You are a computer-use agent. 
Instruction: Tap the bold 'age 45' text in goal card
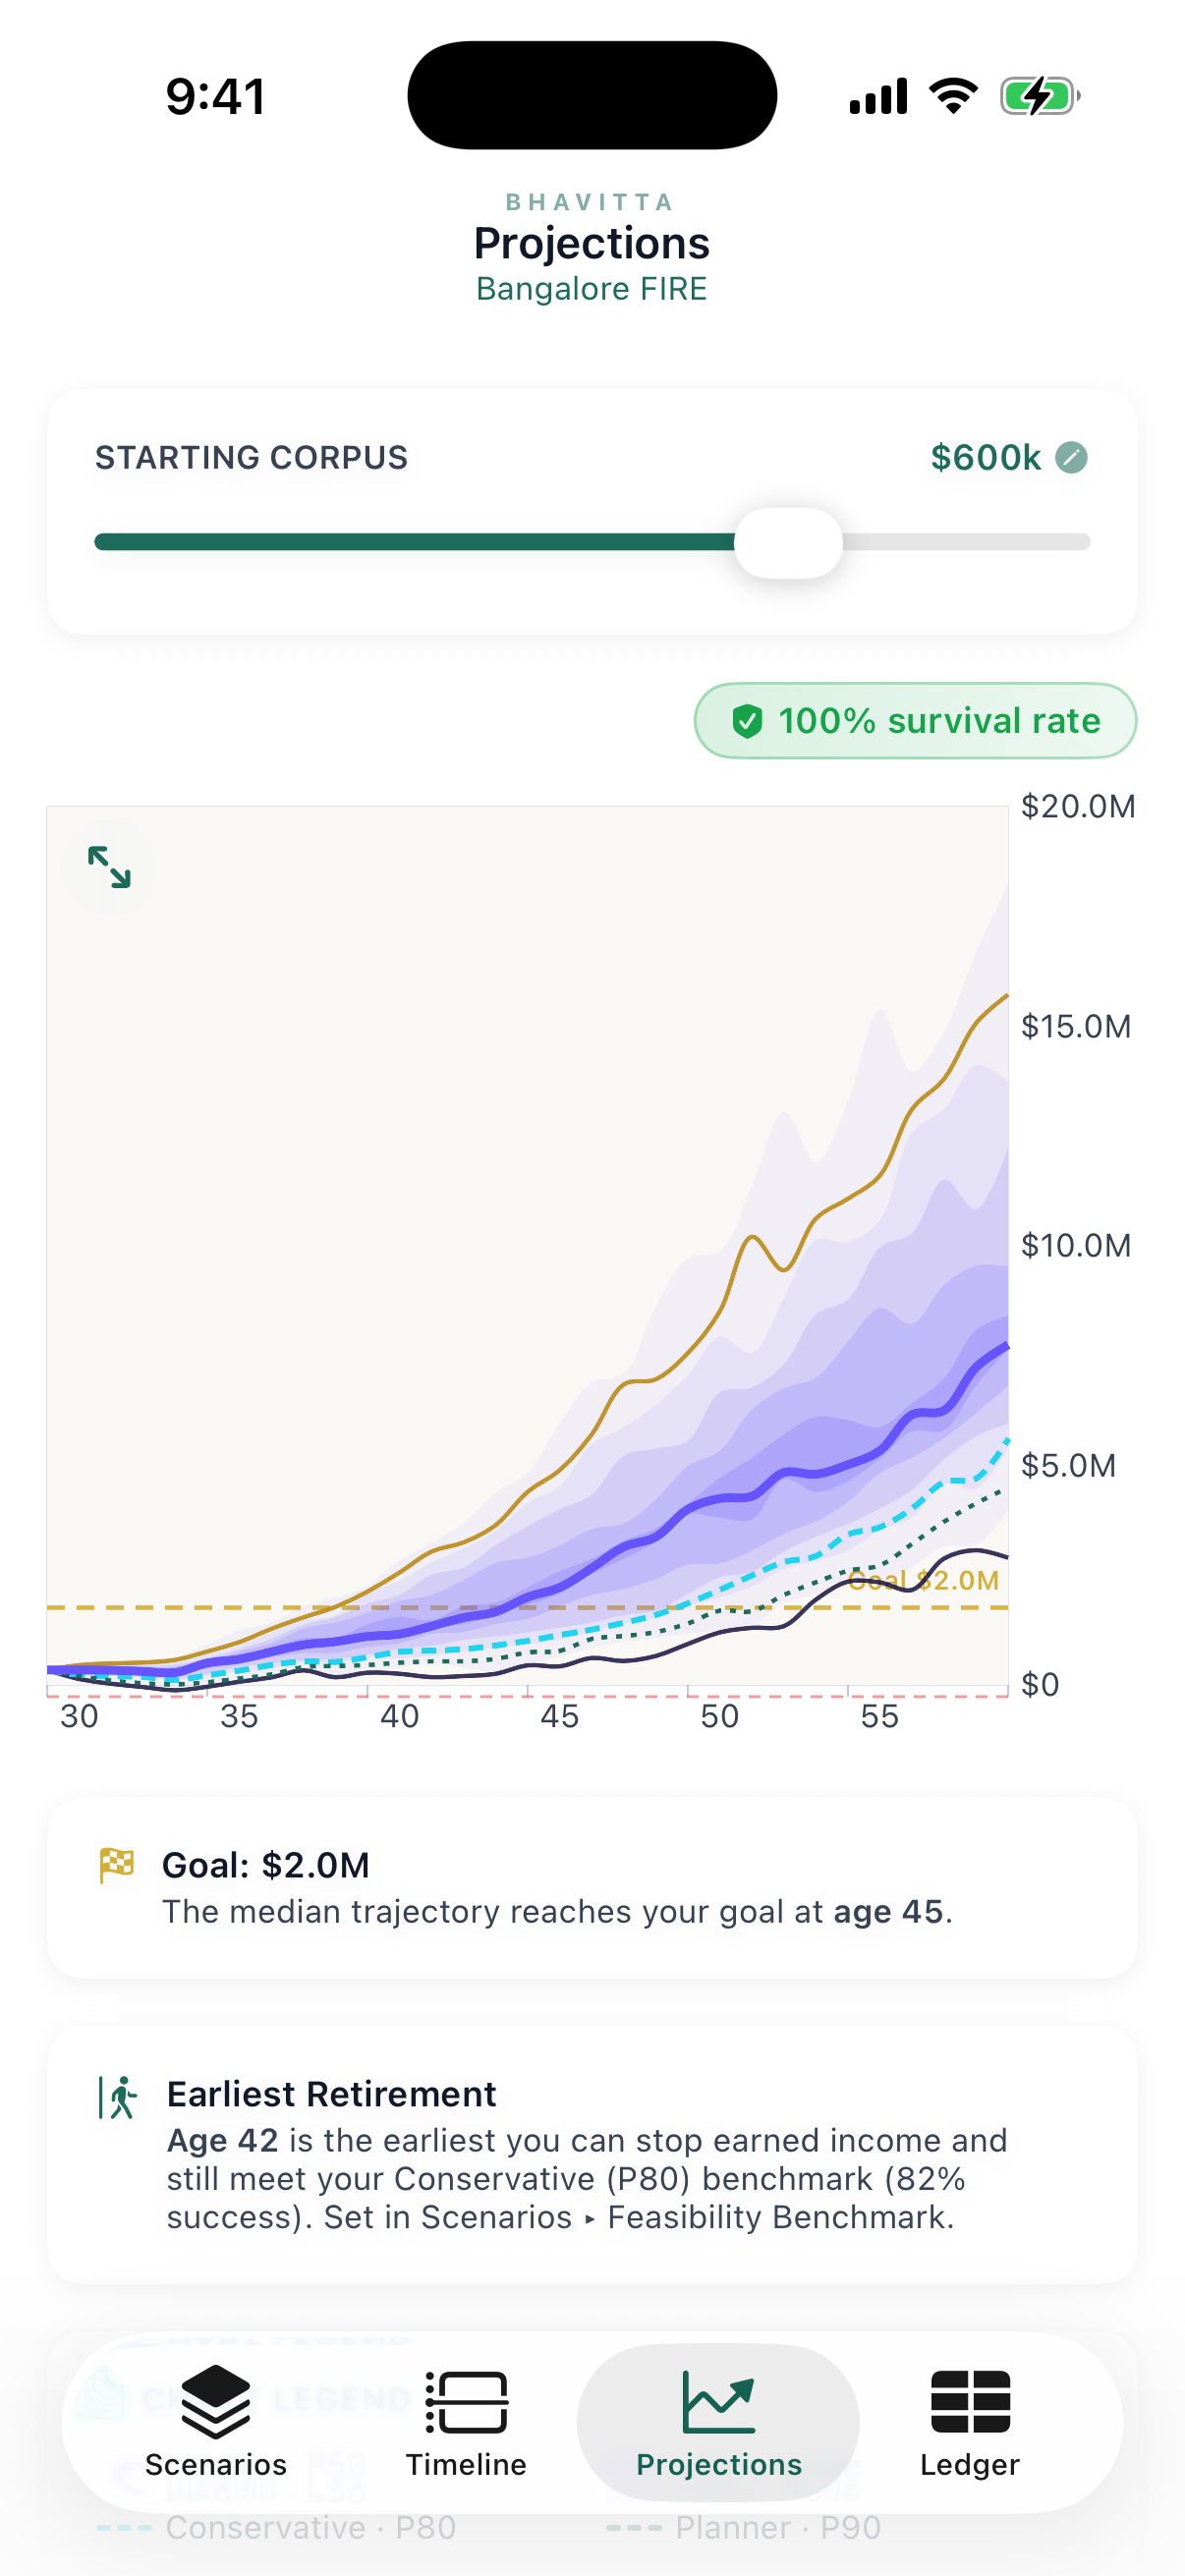(x=888, y=1912)
